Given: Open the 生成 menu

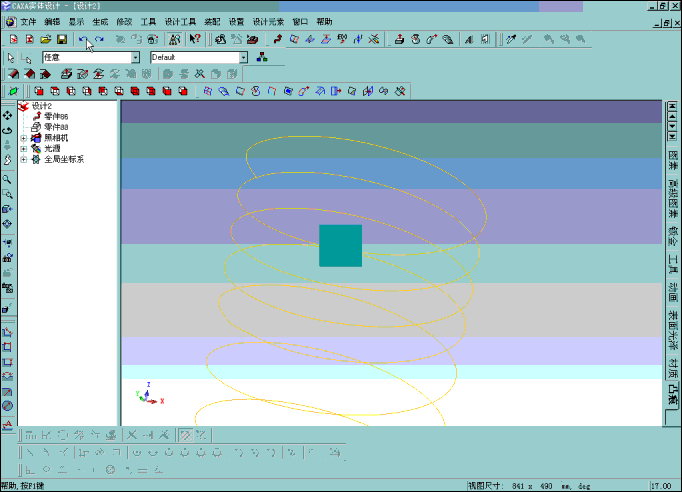Looking at the screenshot, I should pos(100,22).
